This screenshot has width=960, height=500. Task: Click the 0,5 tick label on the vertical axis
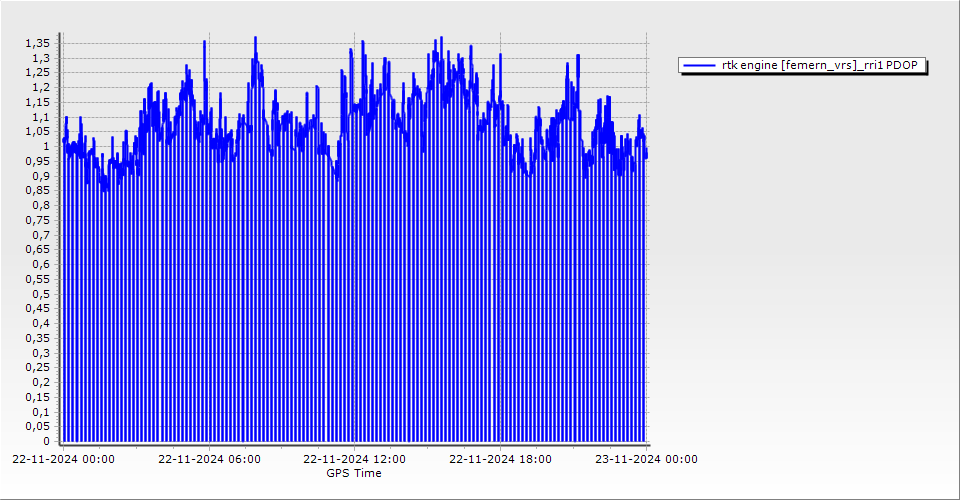(40, 294)
